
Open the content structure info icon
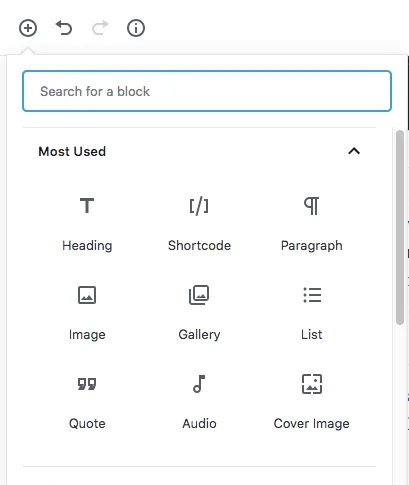click(x=136, y=28)
